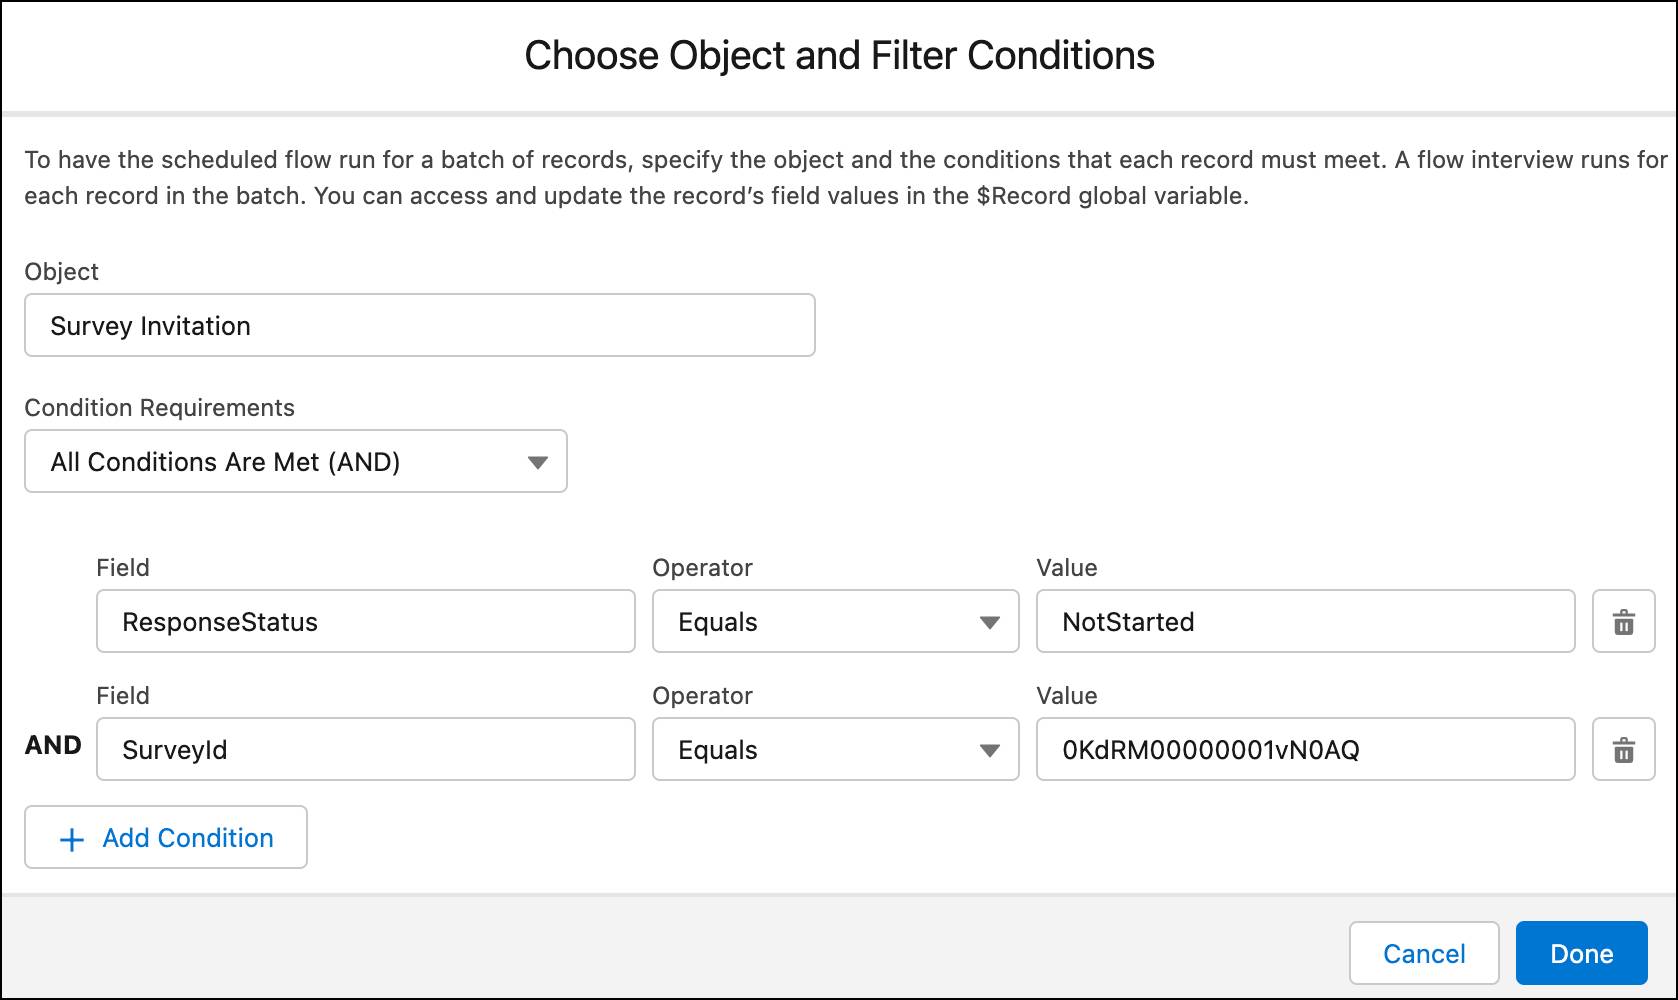The image size is (1678, 1000).
Task: Click the arrow on the first Operator dropdown
Action: [989, 621]
